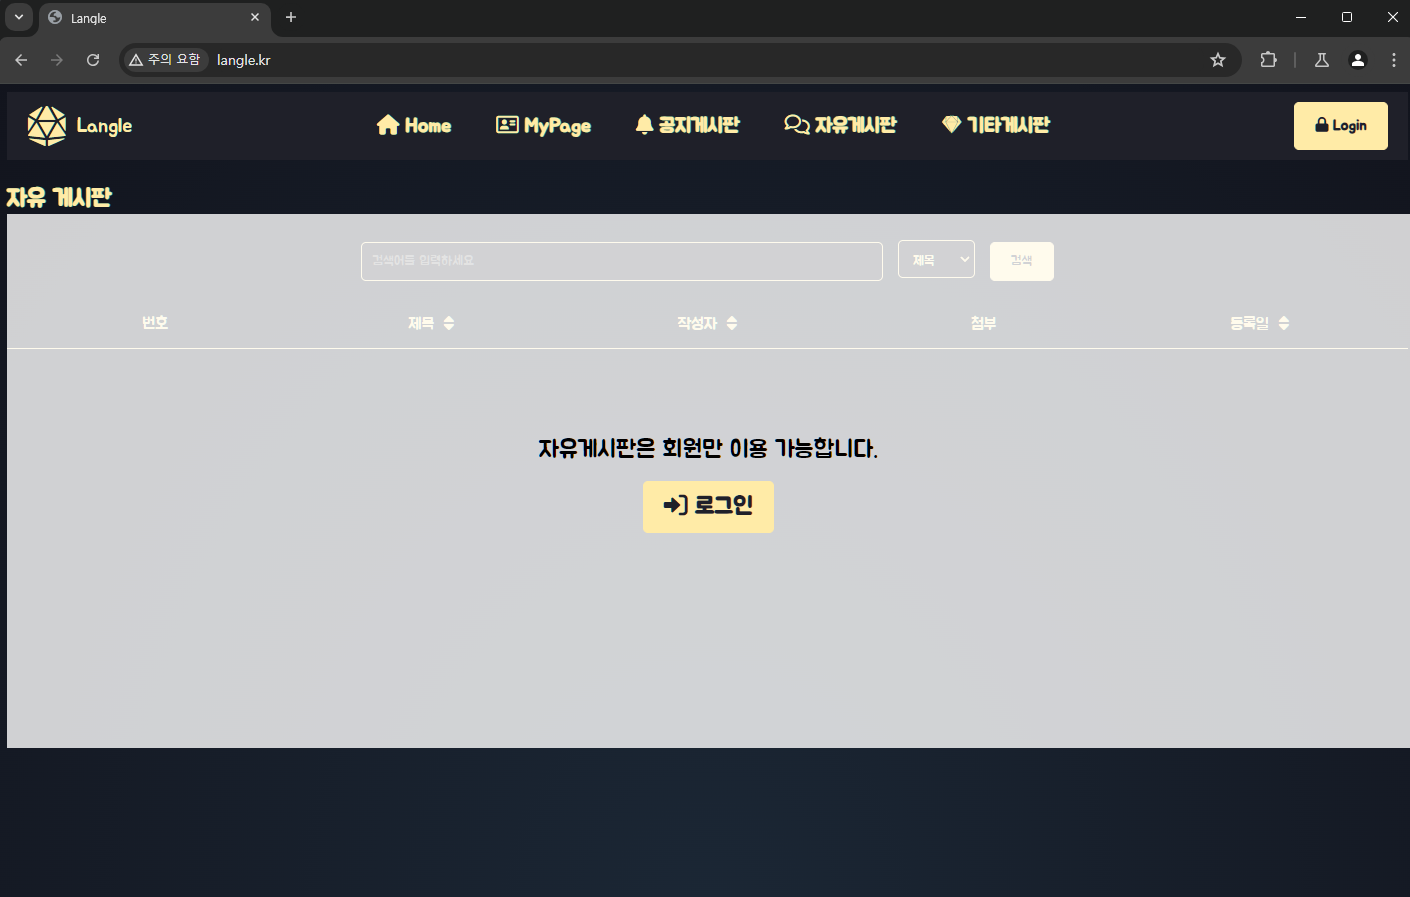
Task: Toggle sorting on the 제목 column
Action: (448, 322)
